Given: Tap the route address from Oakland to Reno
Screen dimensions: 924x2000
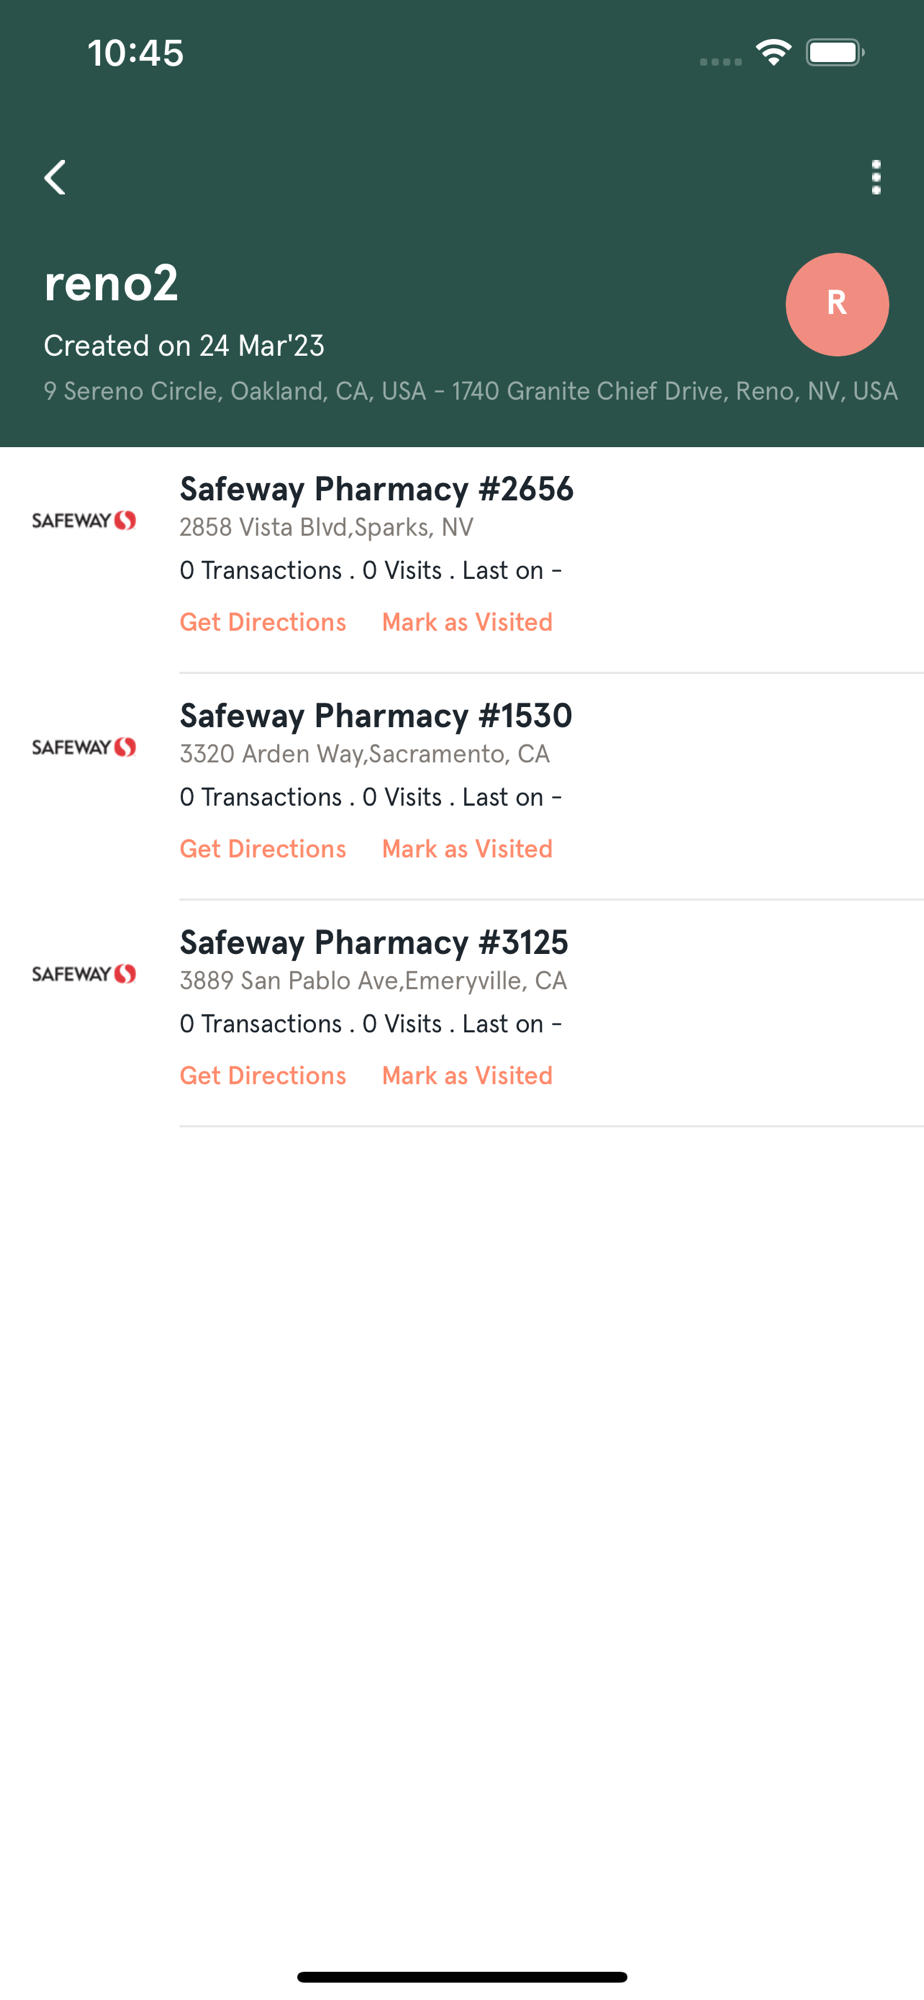Looking at the screenshot, I should point(470,391).
